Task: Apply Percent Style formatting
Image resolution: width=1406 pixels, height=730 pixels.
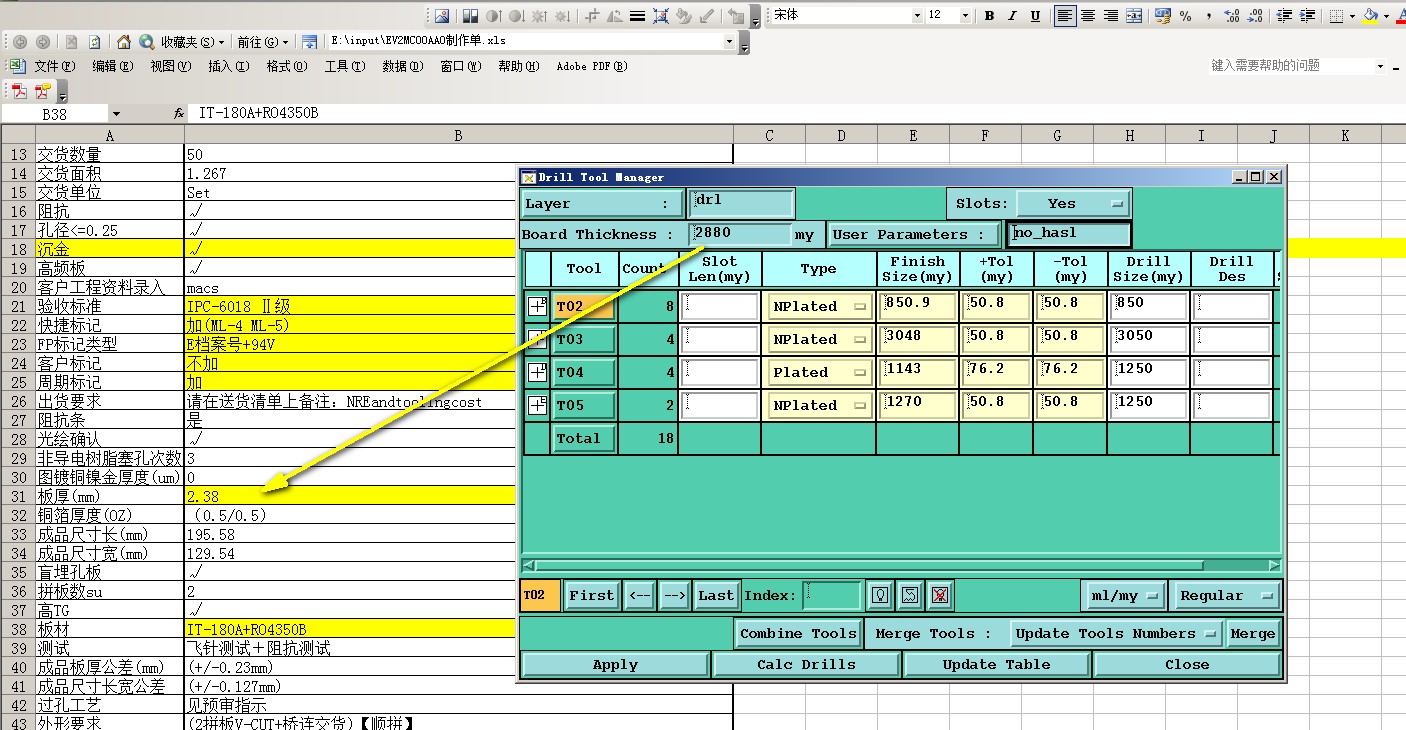Action: tap(1186, 15)
